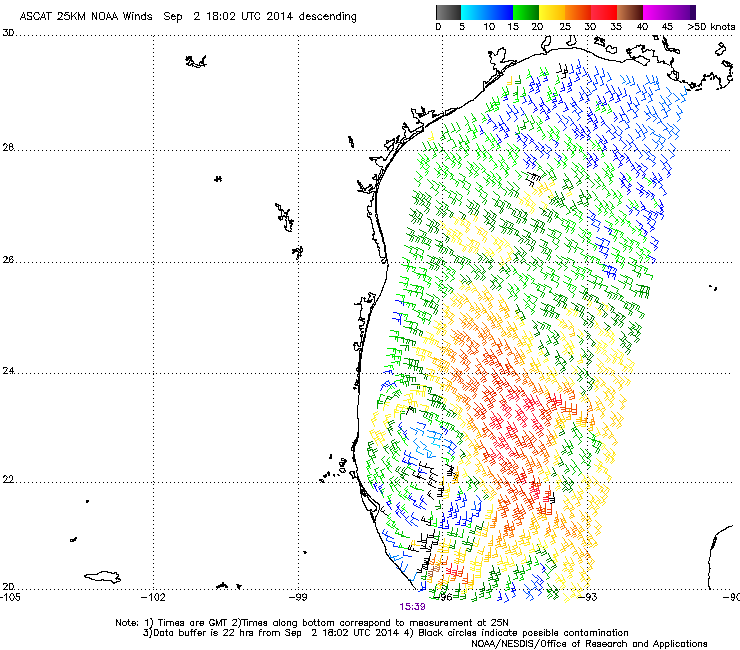Click the green 15–20 knot legend swatch

(x=526, y=12)
